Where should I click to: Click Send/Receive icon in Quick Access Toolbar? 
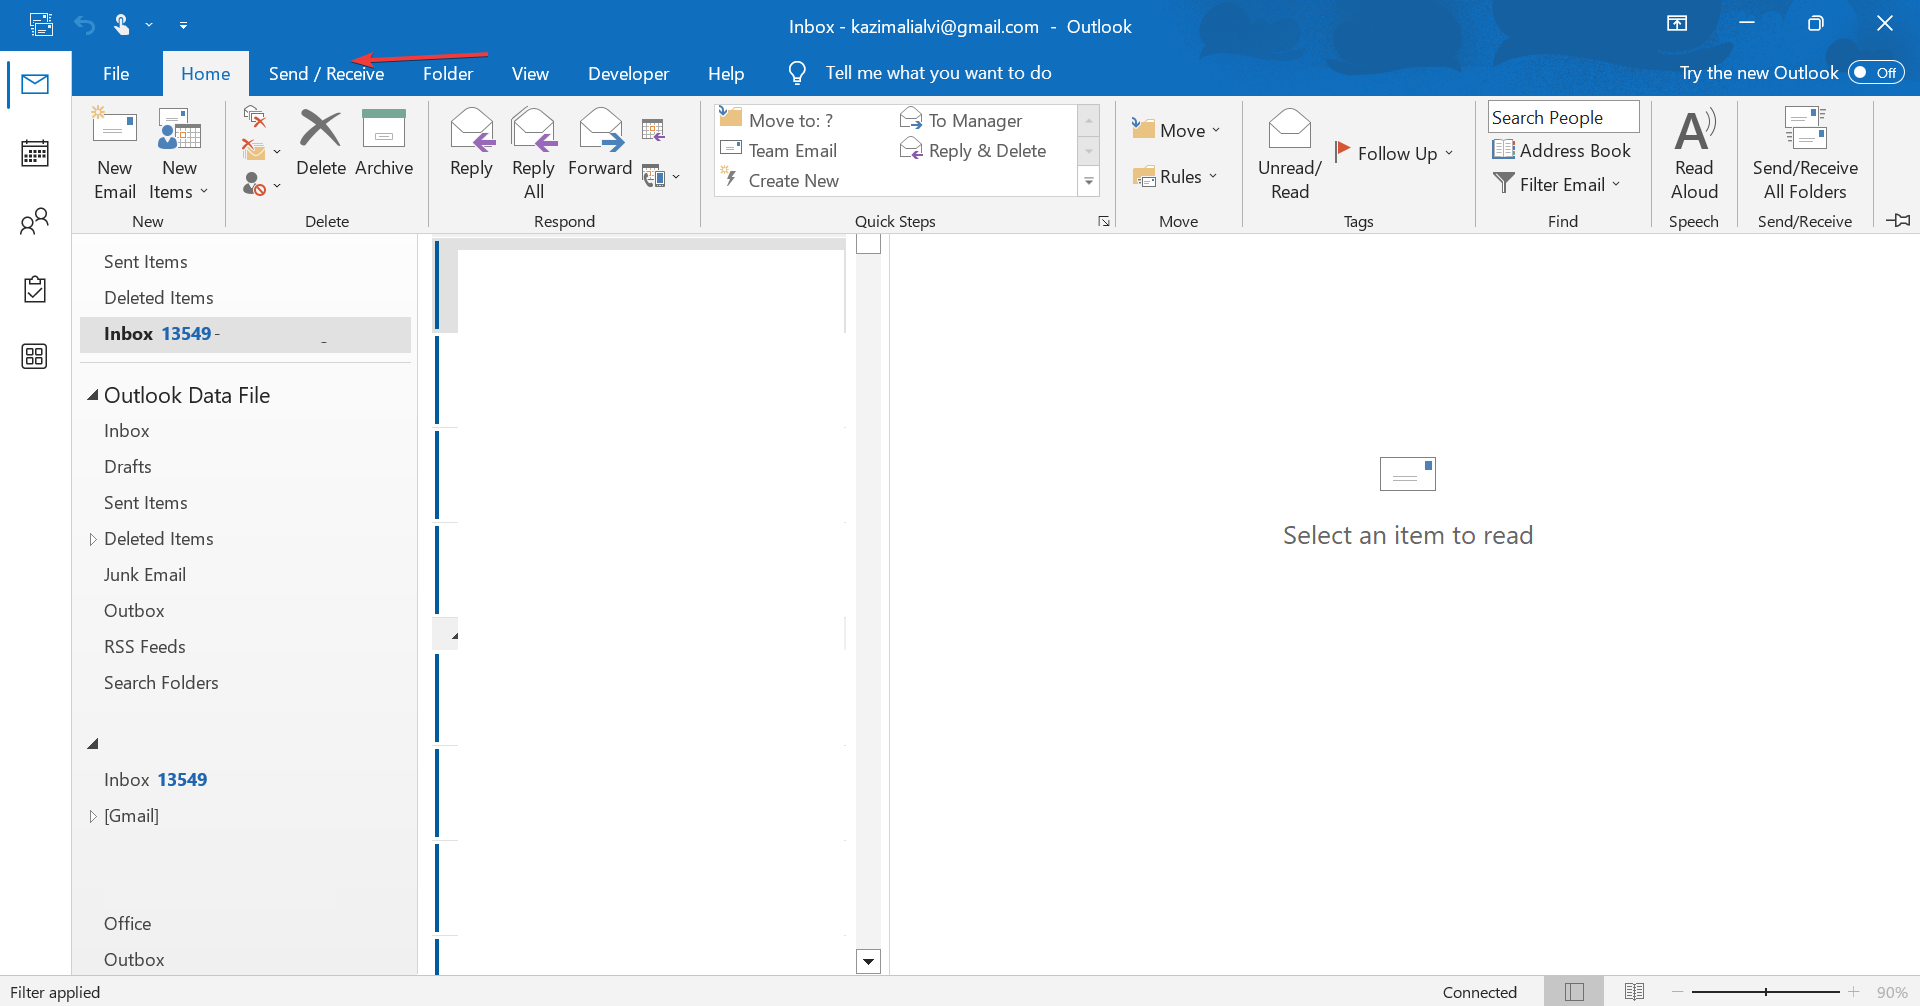coord(41,24)
